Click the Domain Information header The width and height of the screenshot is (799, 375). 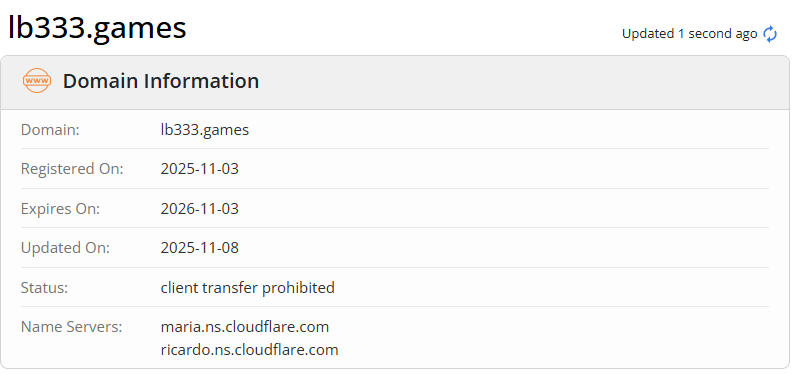[x=161, y=81]
